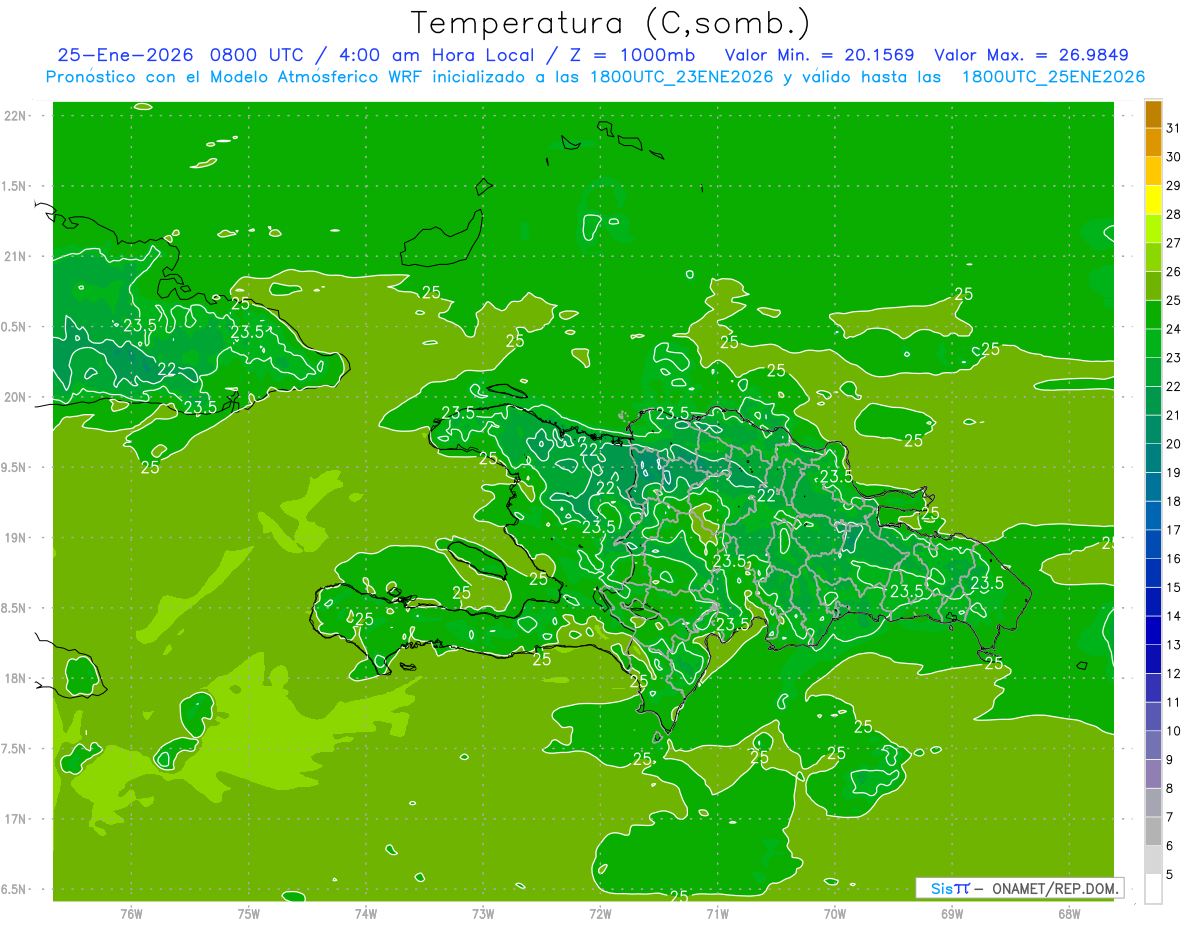Click the "69W" longitude axis label
Viewport: 1200px width, 927px height.
pyautogui.click(x=952, y=913)
